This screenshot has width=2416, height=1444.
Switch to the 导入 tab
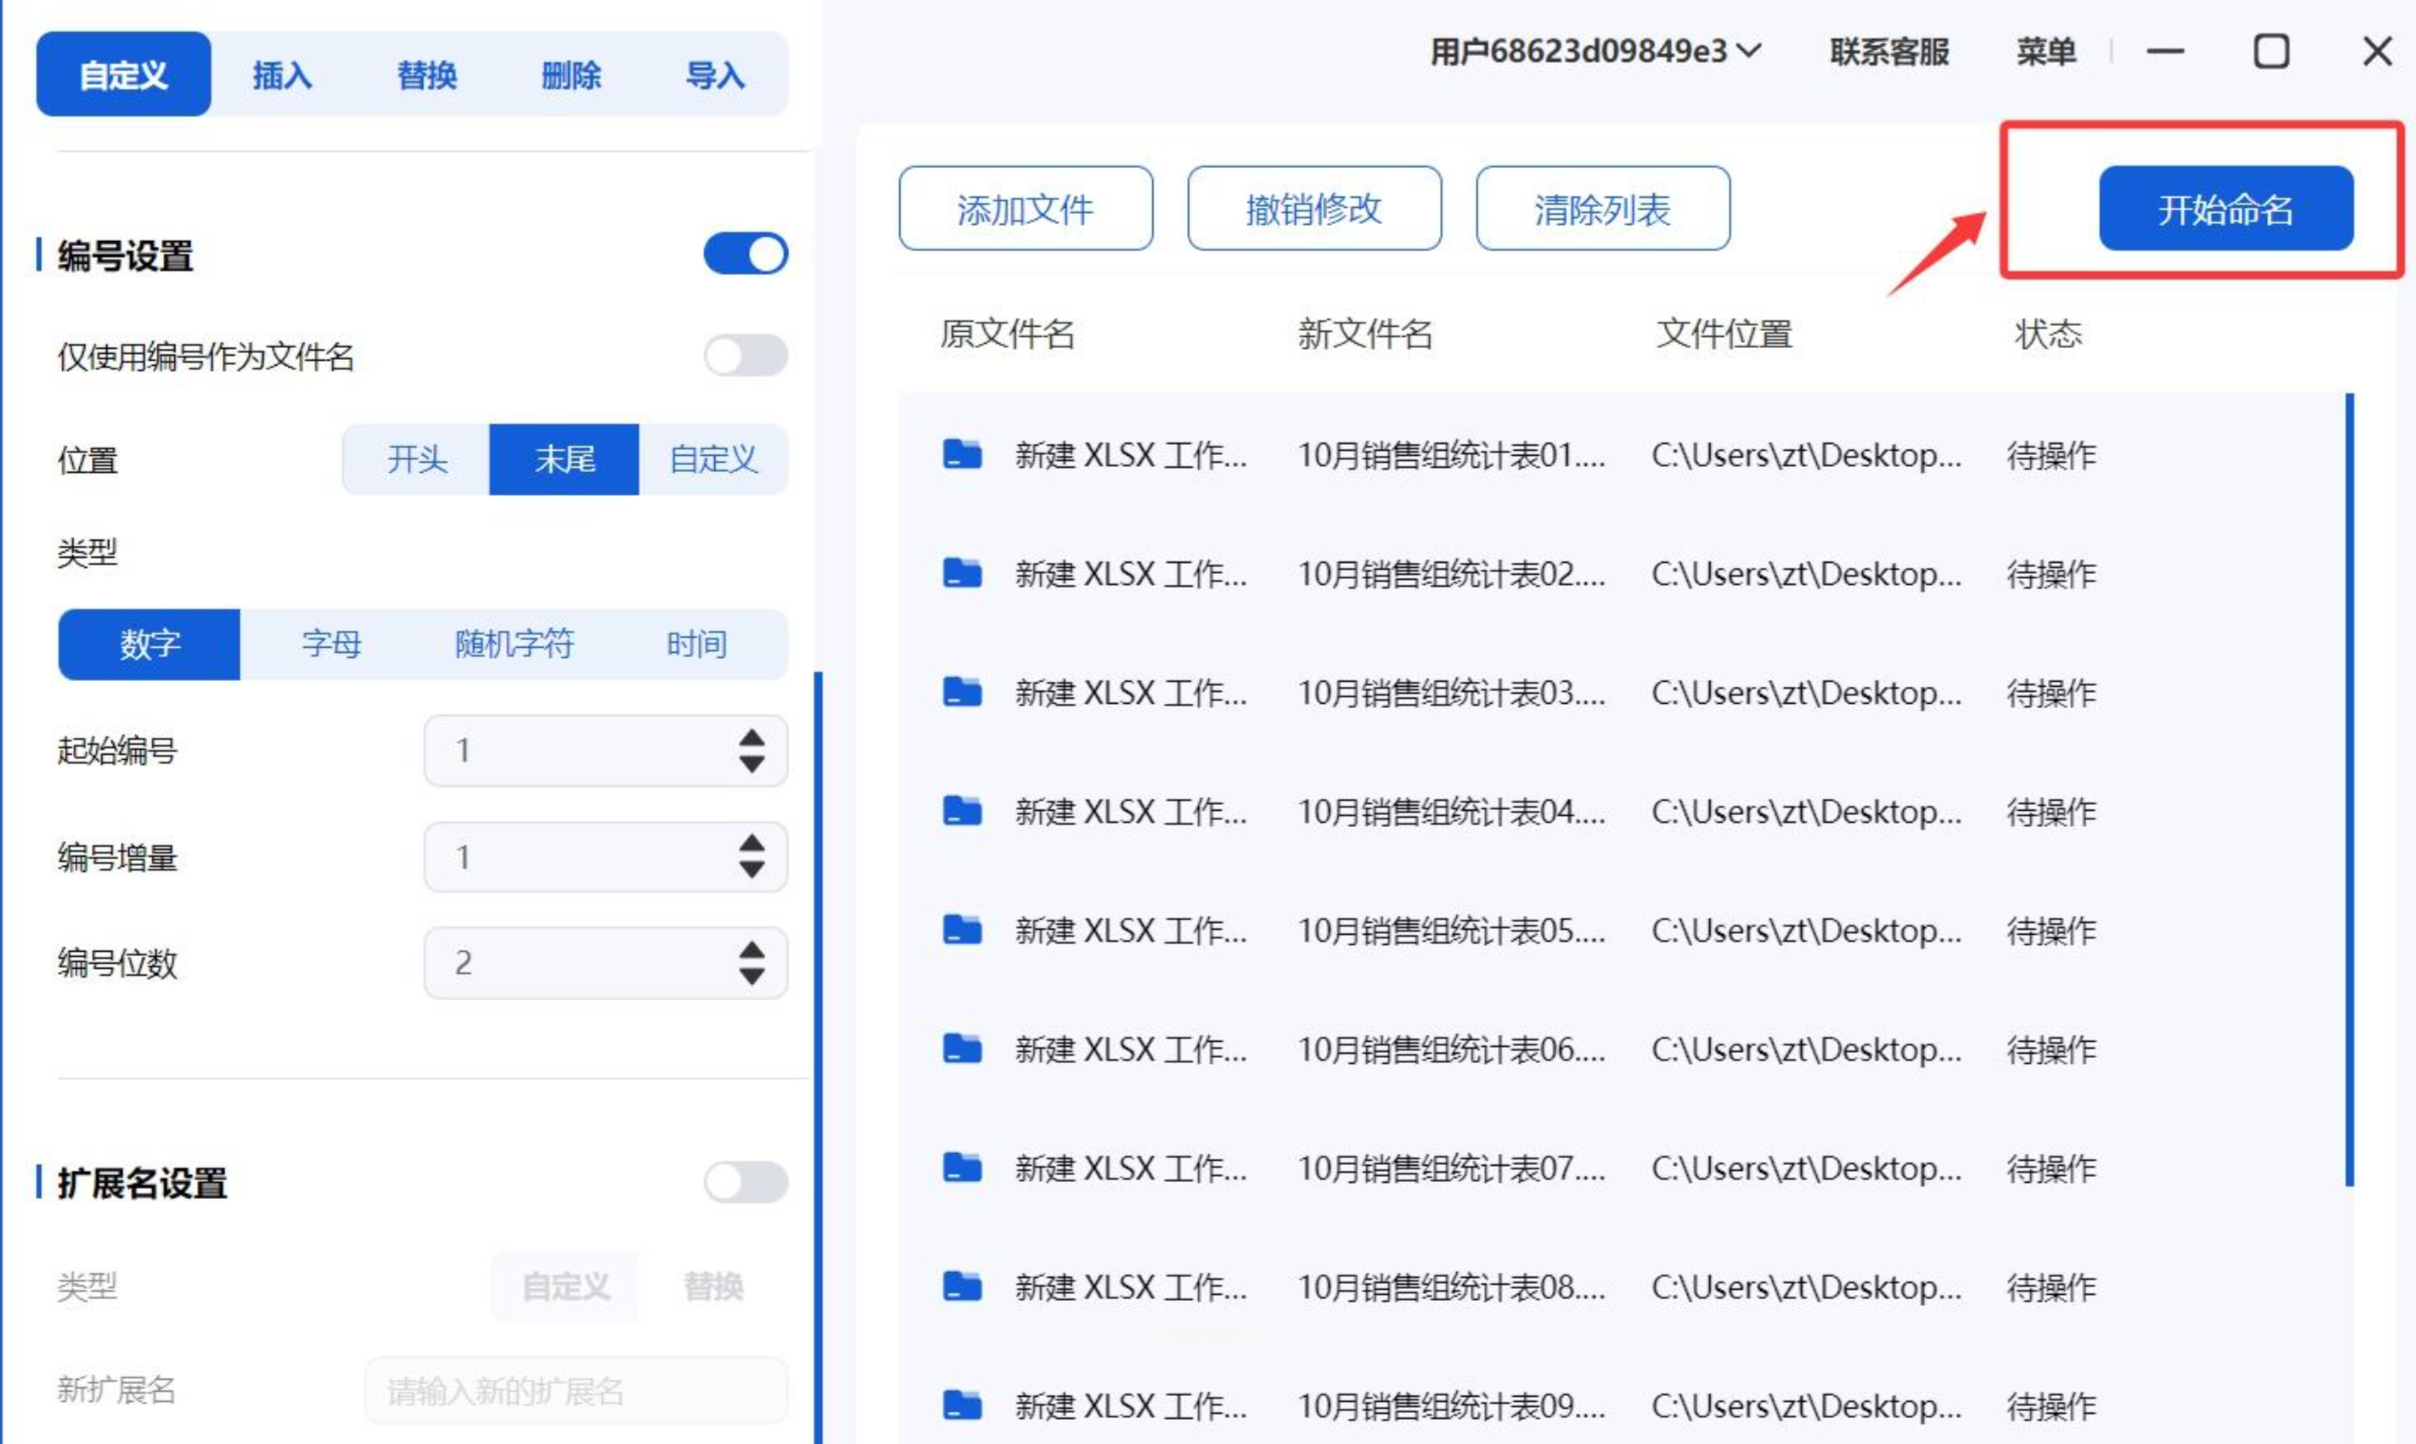point(715,75)
